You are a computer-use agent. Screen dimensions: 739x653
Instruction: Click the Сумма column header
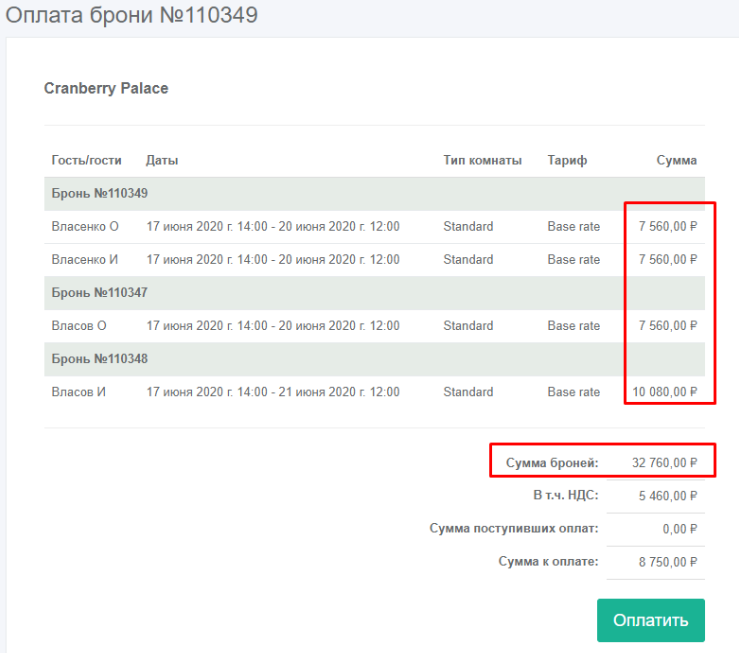(x=676, y=160)
